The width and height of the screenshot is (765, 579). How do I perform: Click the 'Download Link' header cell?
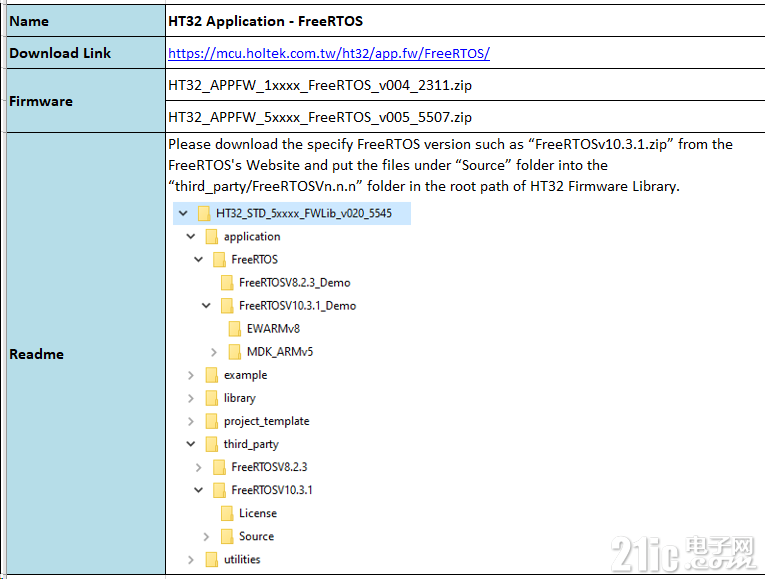86,53
